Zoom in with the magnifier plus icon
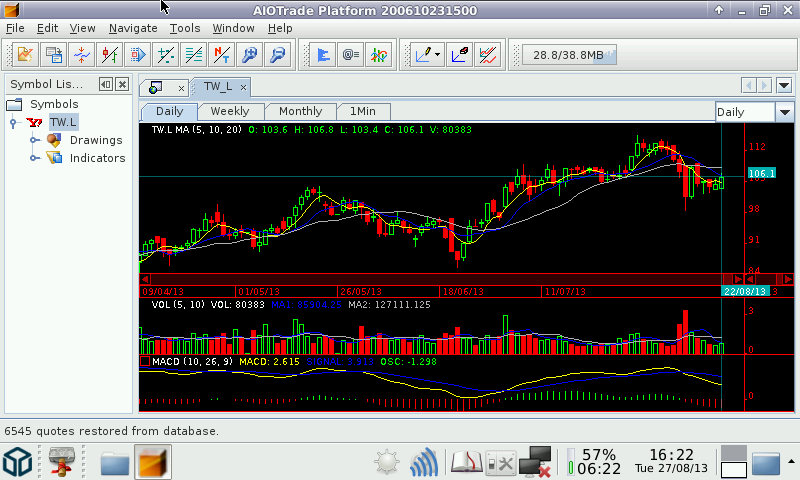 250,54
